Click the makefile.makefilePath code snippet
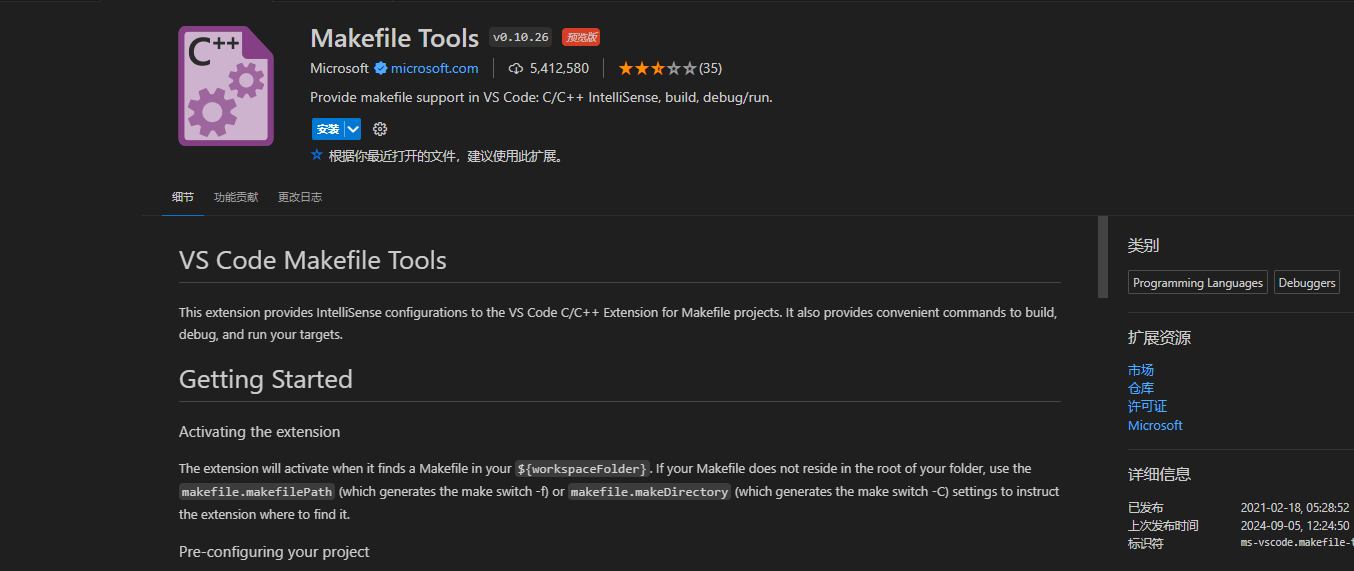The image size is (1354, 571). 258,491
